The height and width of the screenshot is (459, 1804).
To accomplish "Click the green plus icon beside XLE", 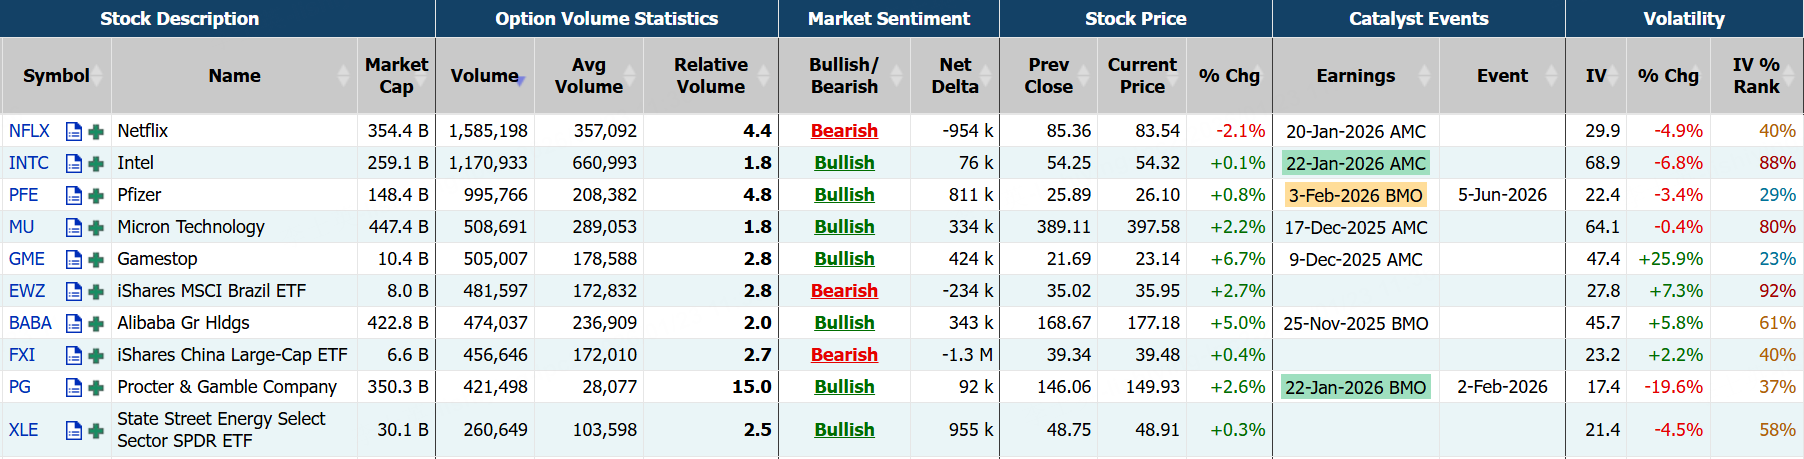I will click(x=96, y=430).
